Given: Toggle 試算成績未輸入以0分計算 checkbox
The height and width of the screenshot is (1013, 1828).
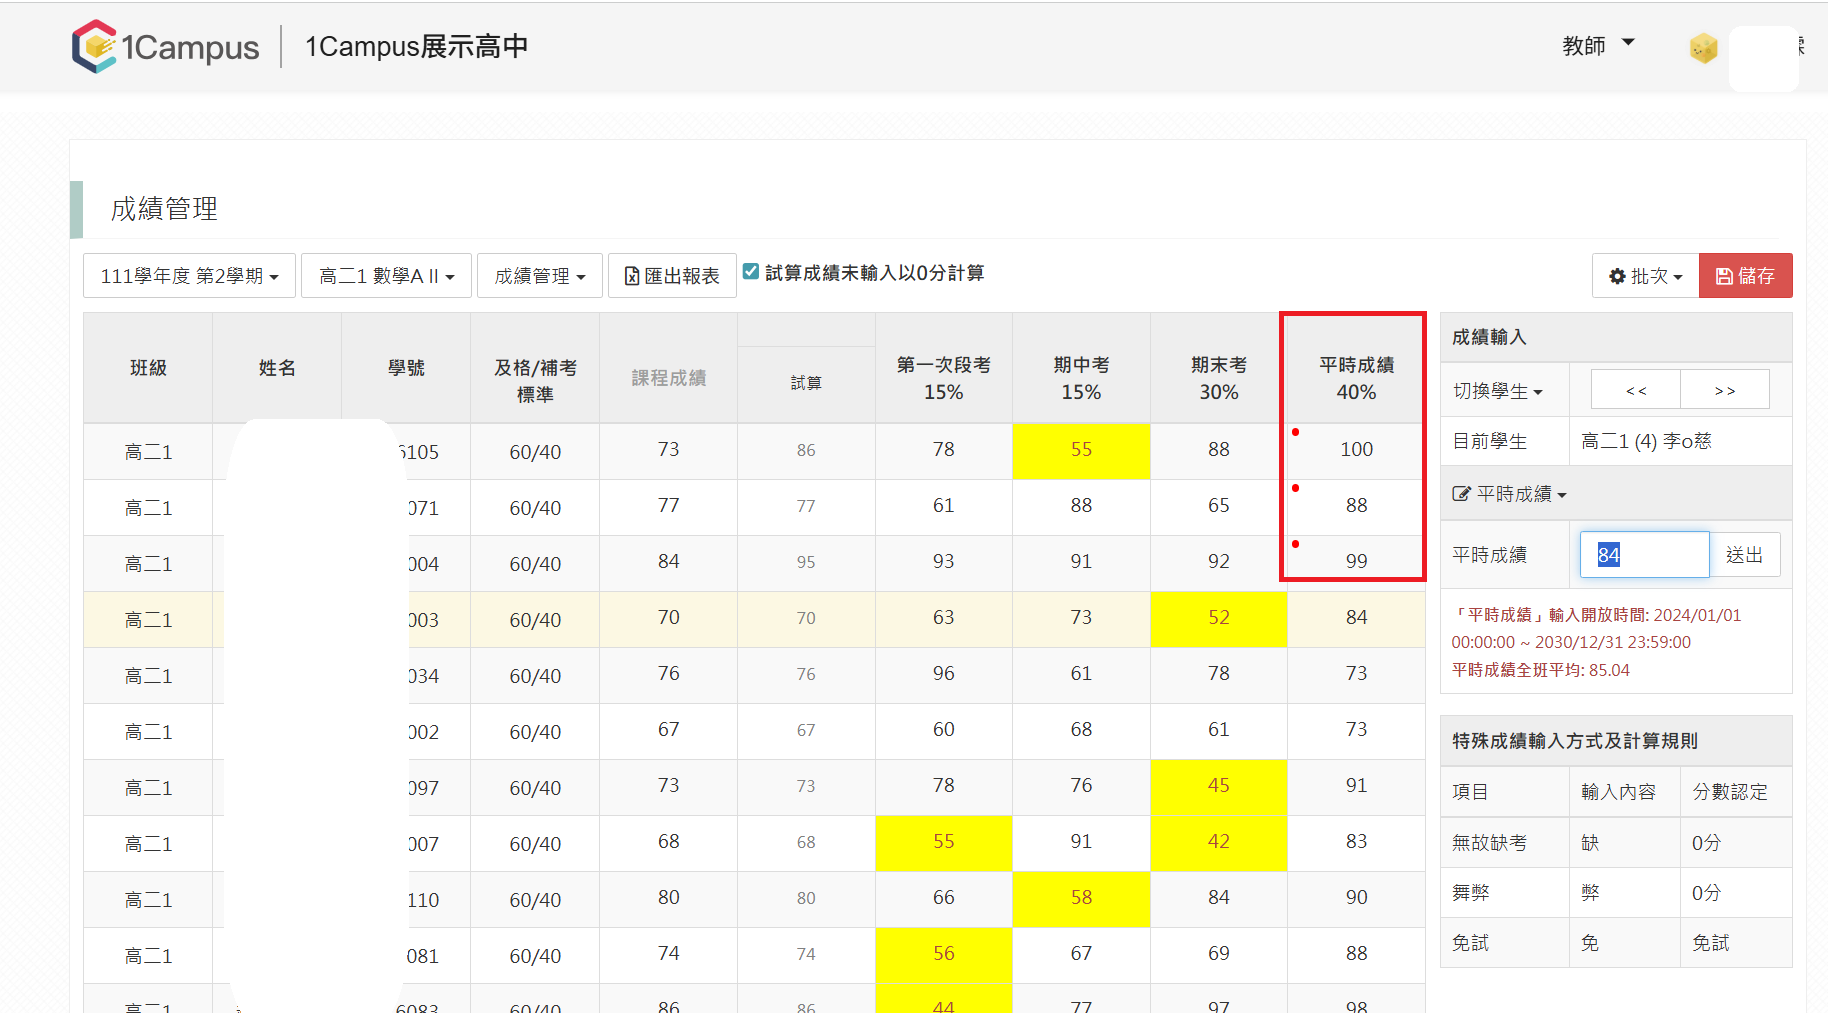Looking at the screenshot, I should [x=751, y=271].
